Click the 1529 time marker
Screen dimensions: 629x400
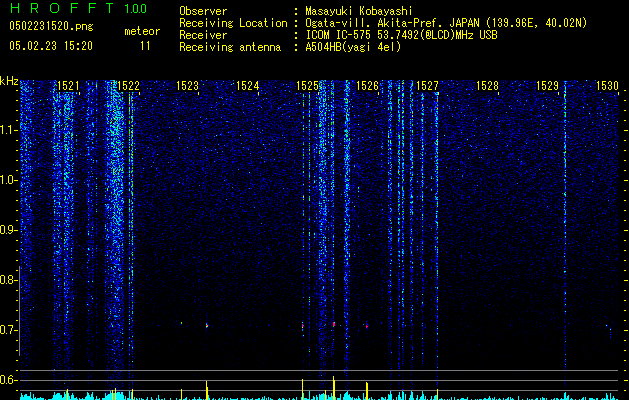(547, 86)
